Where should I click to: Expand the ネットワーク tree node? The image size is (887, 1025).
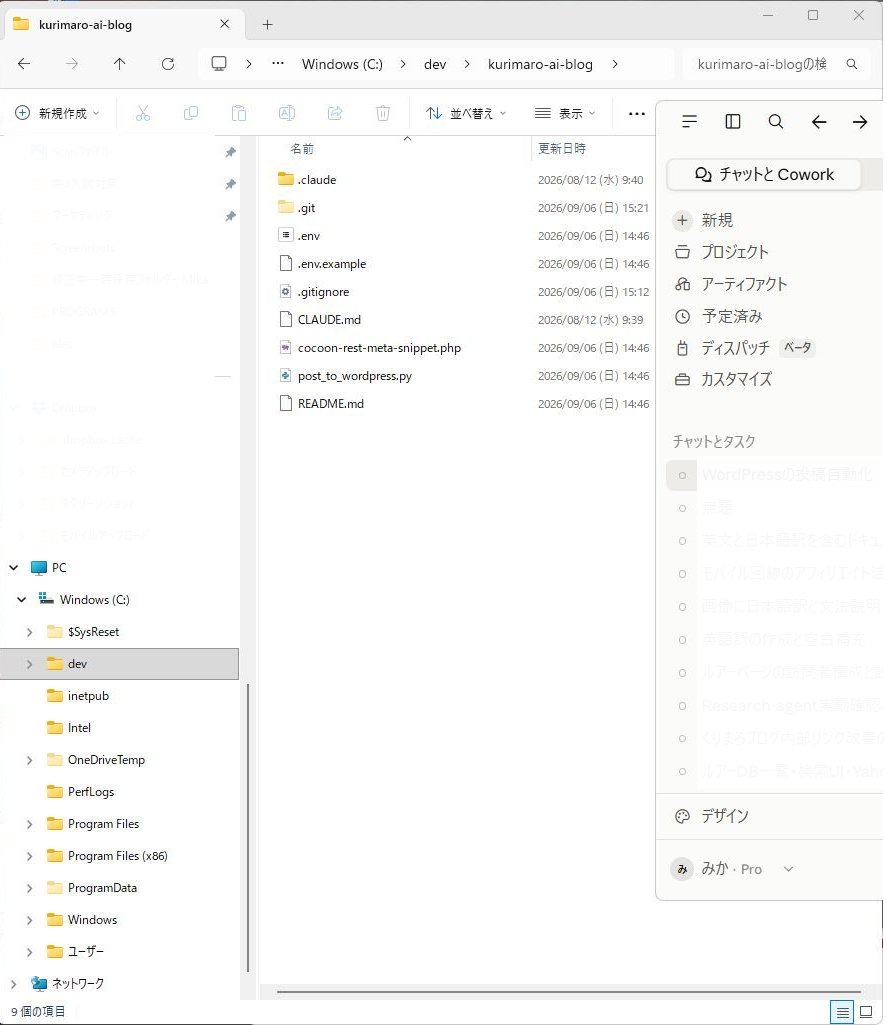point(14,983)
